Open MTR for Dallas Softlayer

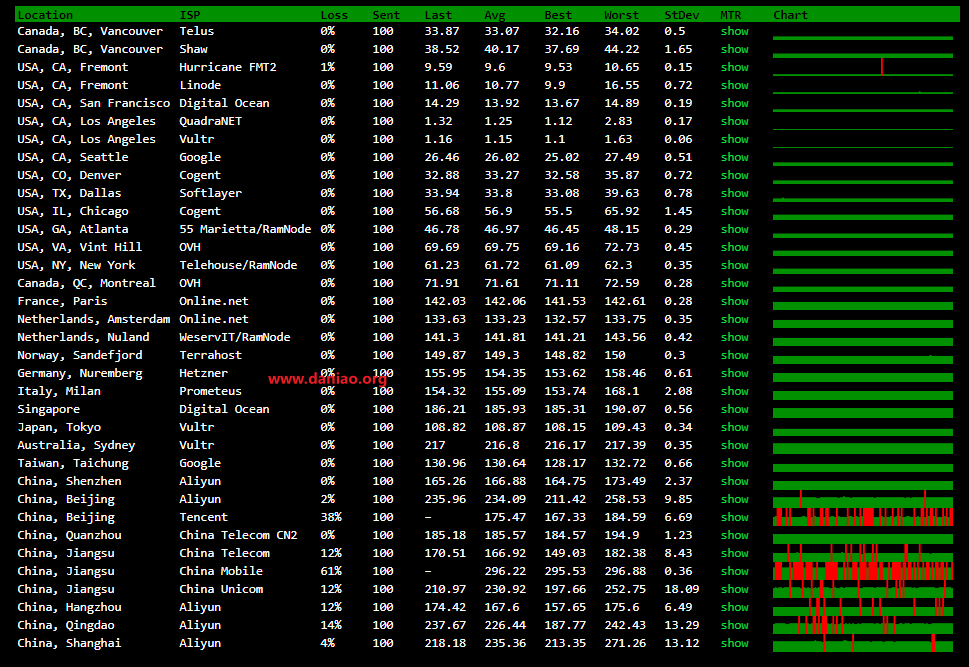[x=734, y=193]
